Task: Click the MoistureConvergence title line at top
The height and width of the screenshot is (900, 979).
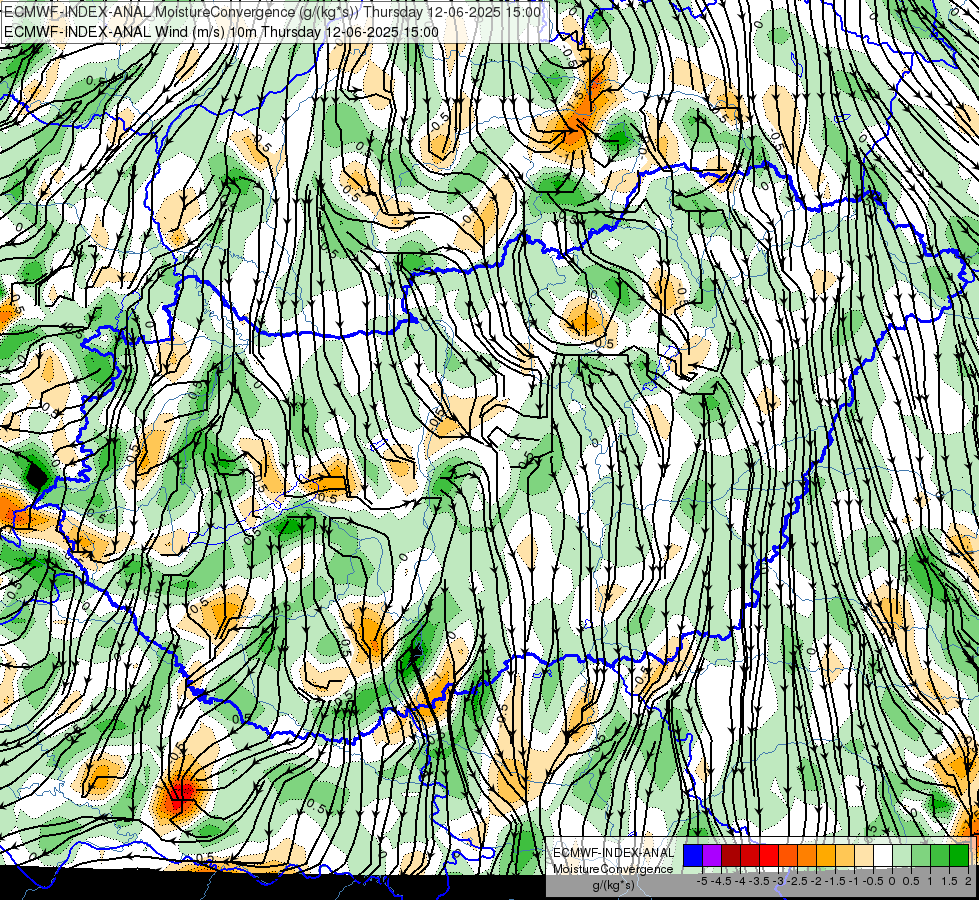Action: point(272,11)
